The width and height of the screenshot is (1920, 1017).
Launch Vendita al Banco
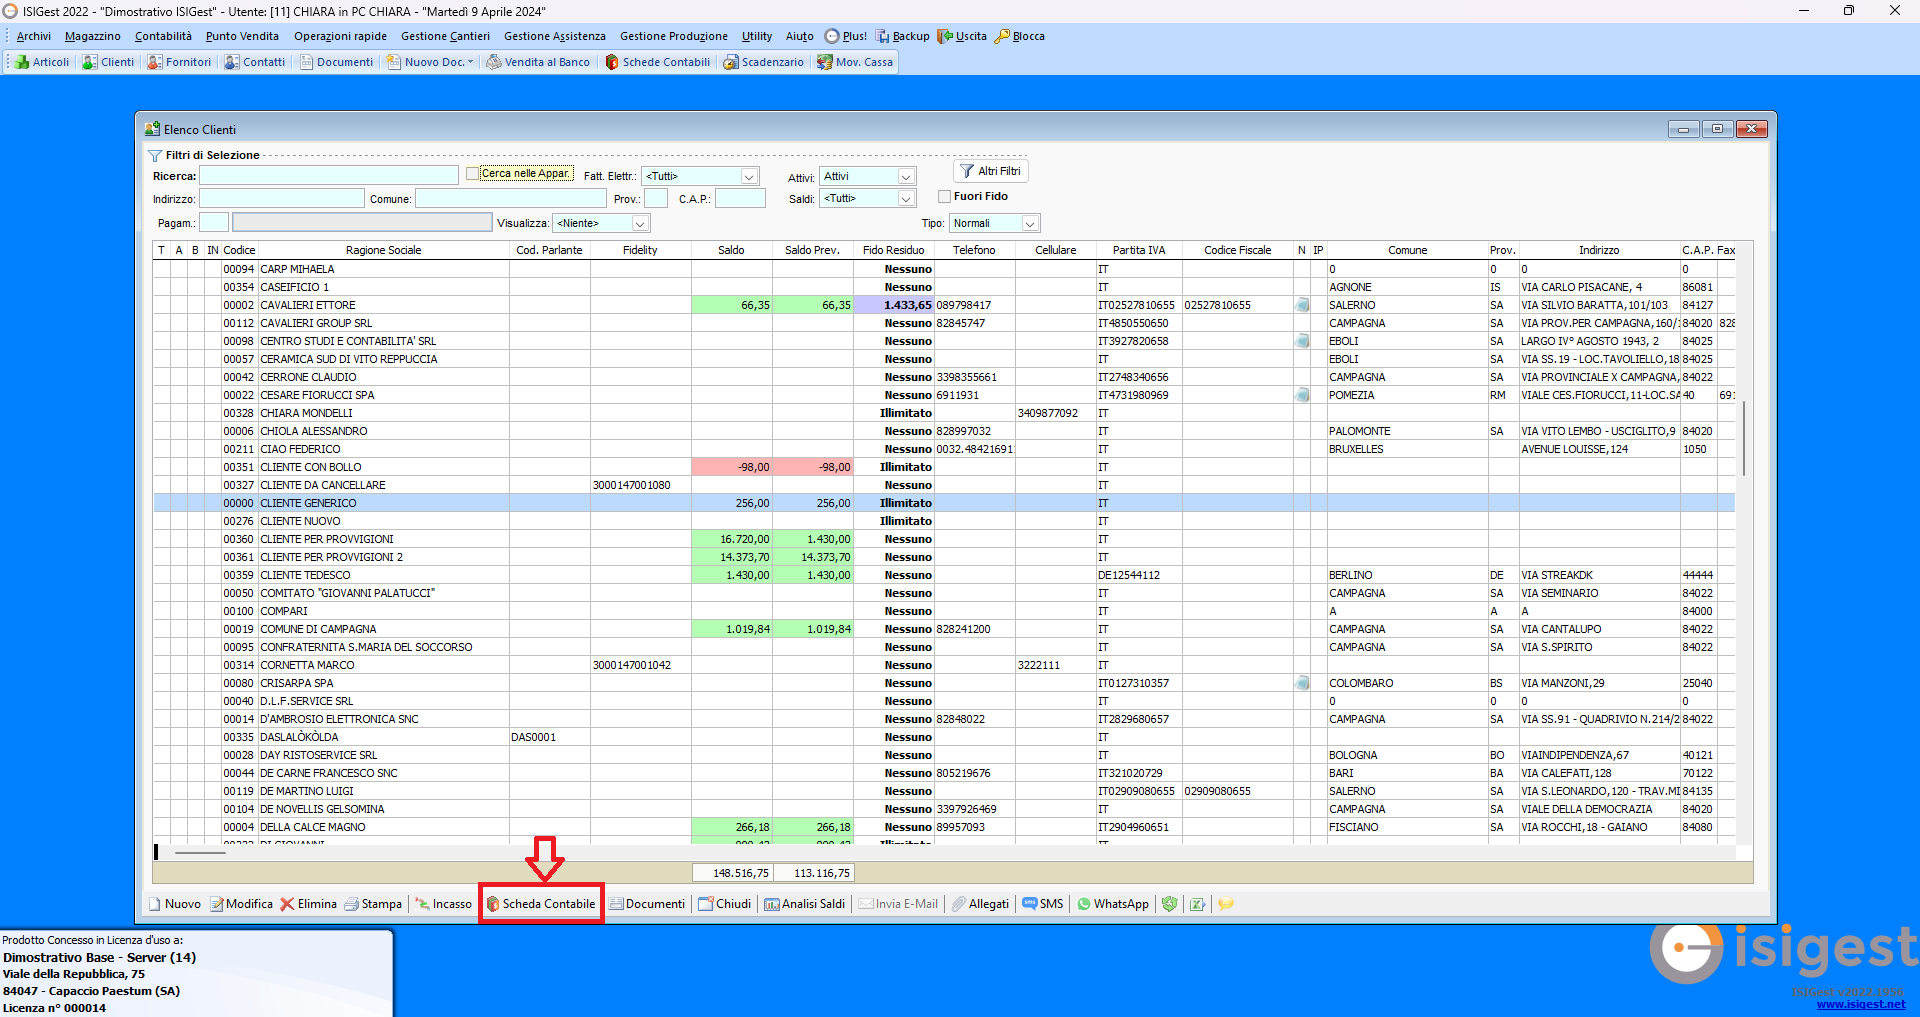click(x=538, y=61)
